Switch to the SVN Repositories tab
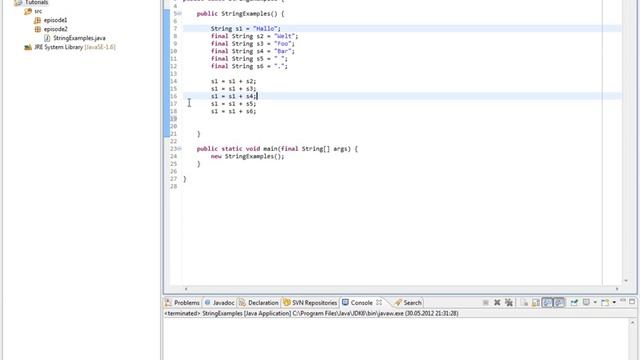 click(x=310, y=303)
